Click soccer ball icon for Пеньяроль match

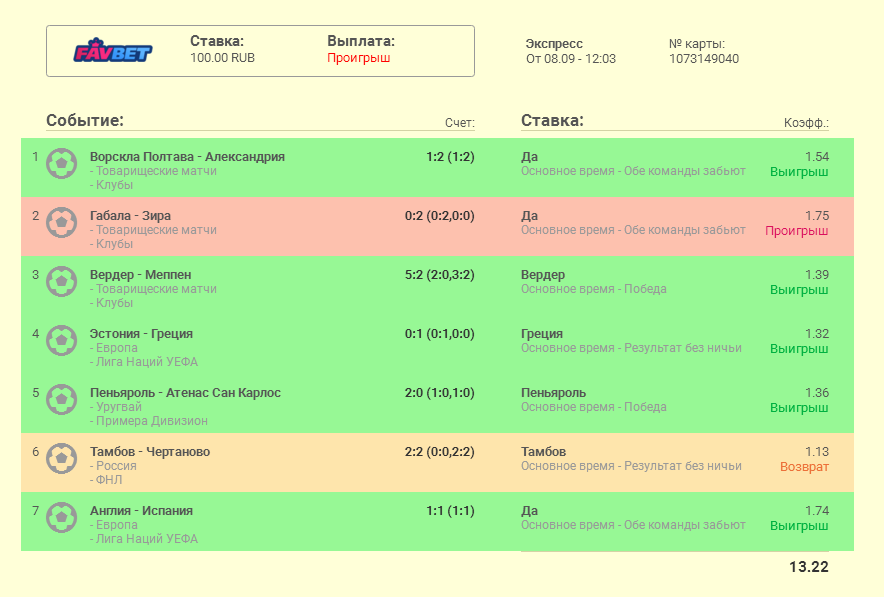point(62,399)
